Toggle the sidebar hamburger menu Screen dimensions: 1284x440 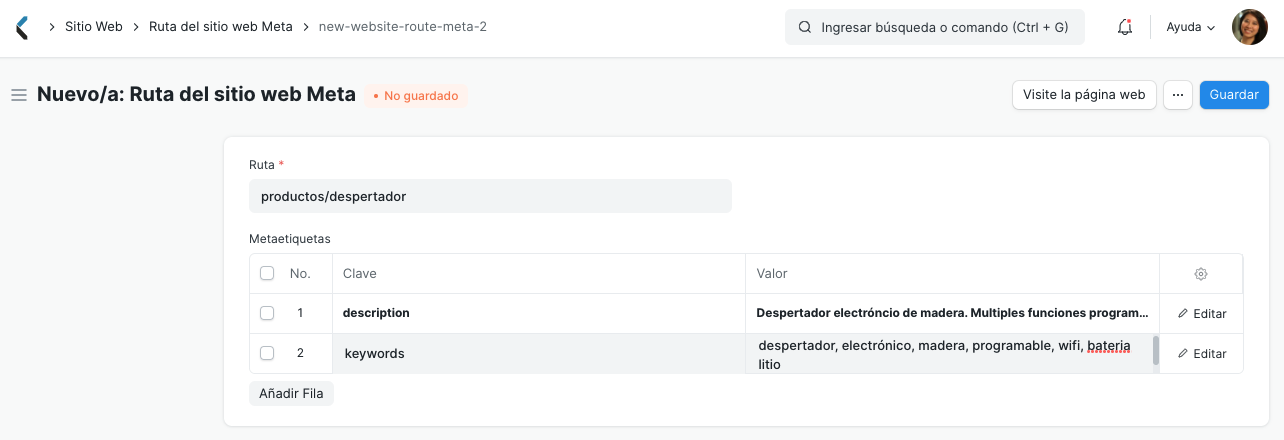[18, 95]
